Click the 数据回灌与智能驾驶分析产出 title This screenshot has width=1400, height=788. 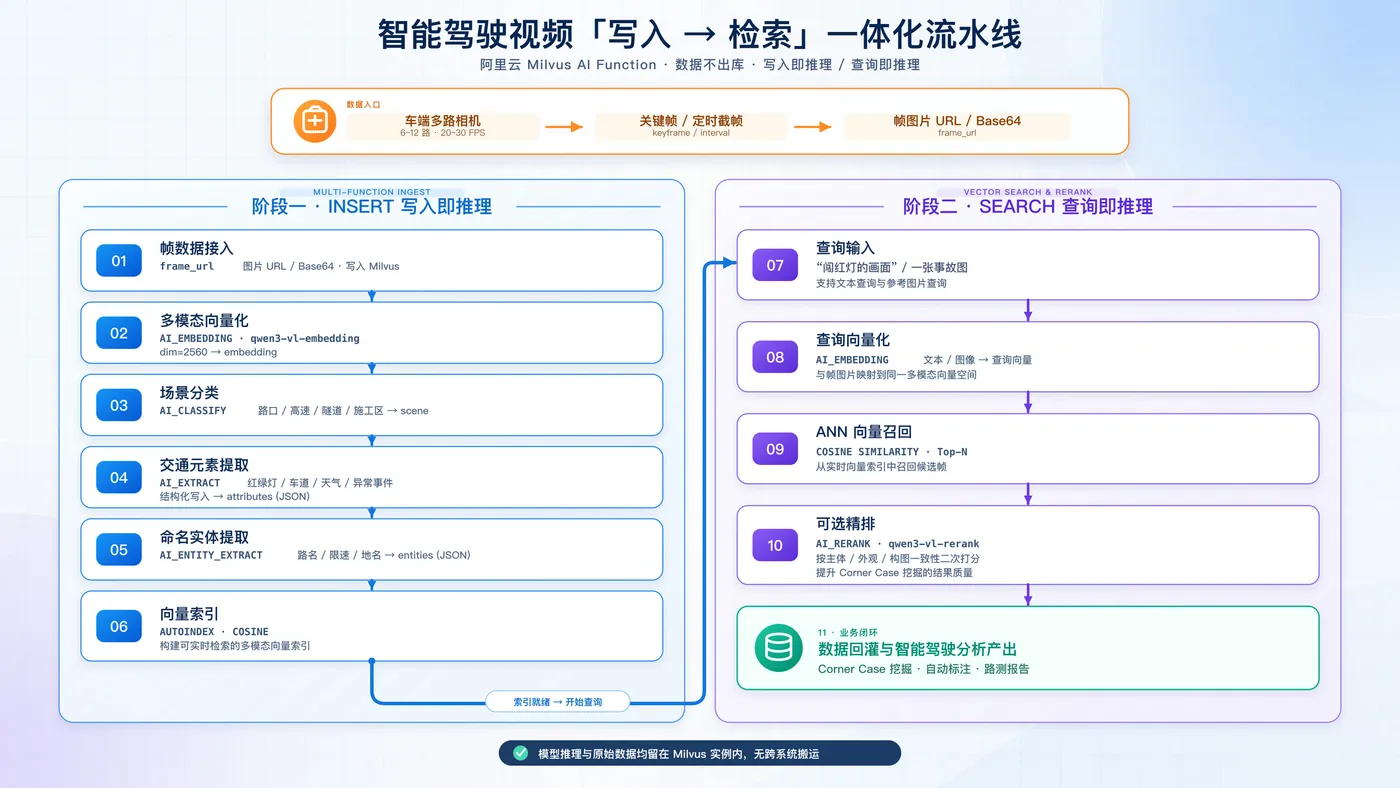pos(918,650)
